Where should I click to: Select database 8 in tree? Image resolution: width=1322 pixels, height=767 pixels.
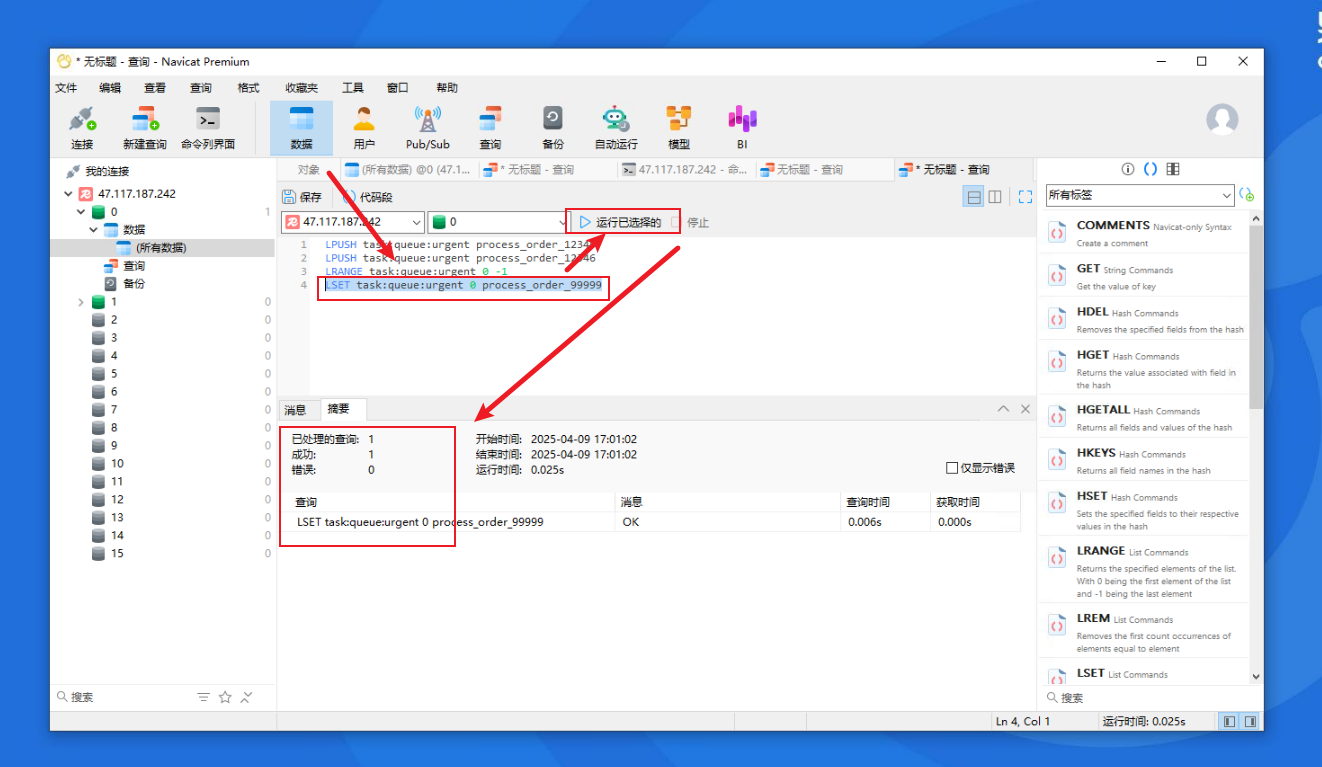[114, 428]
